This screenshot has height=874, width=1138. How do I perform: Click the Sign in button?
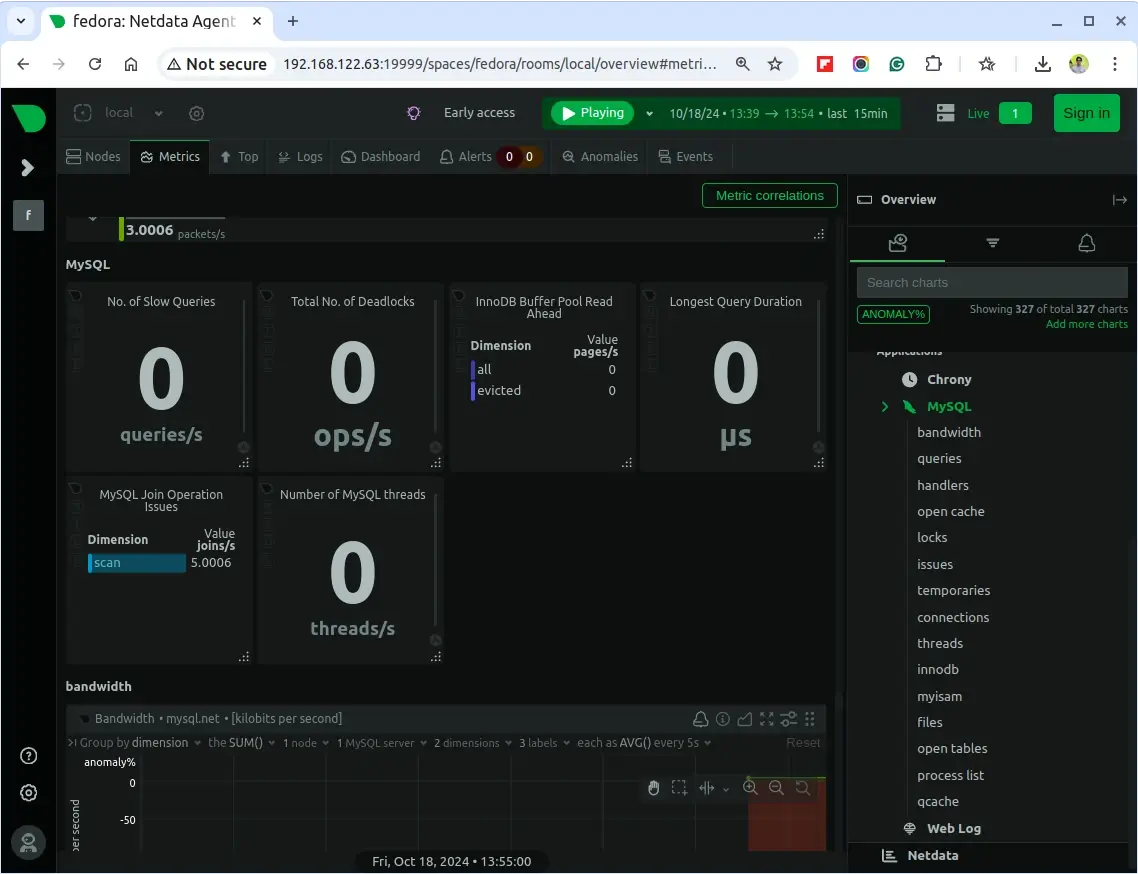click(1086, 113)
